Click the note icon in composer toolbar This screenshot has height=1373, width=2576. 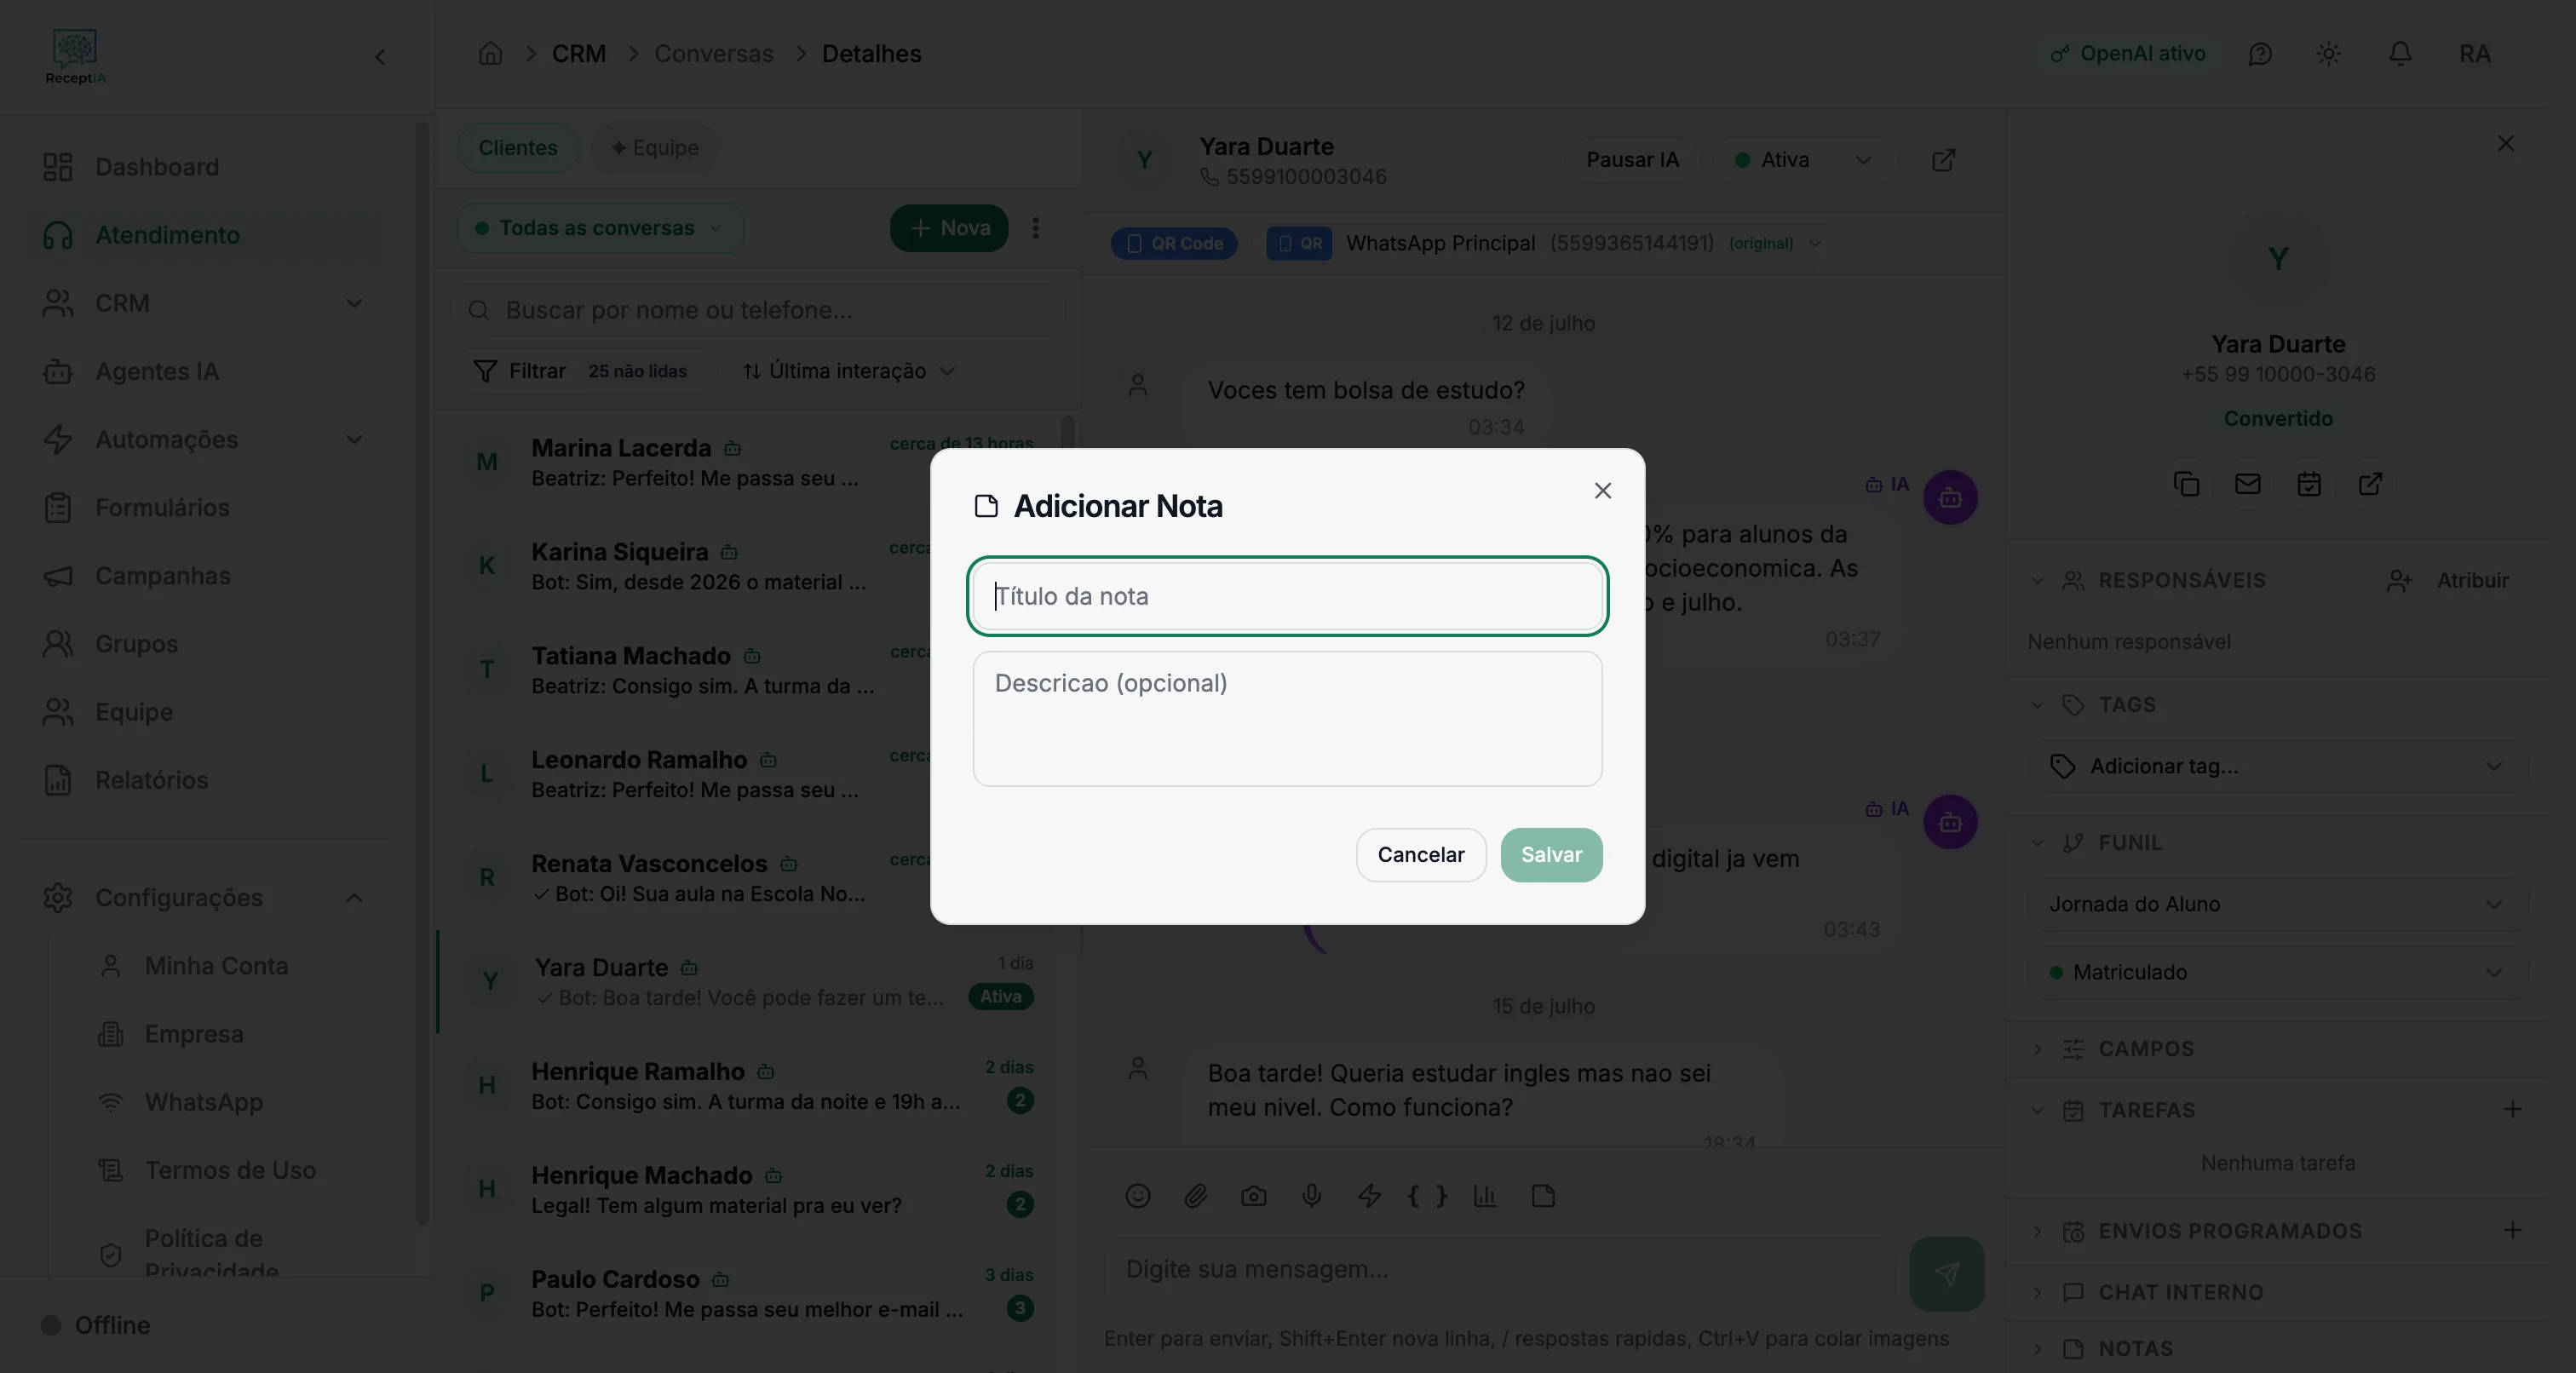coord(1543,1196)
